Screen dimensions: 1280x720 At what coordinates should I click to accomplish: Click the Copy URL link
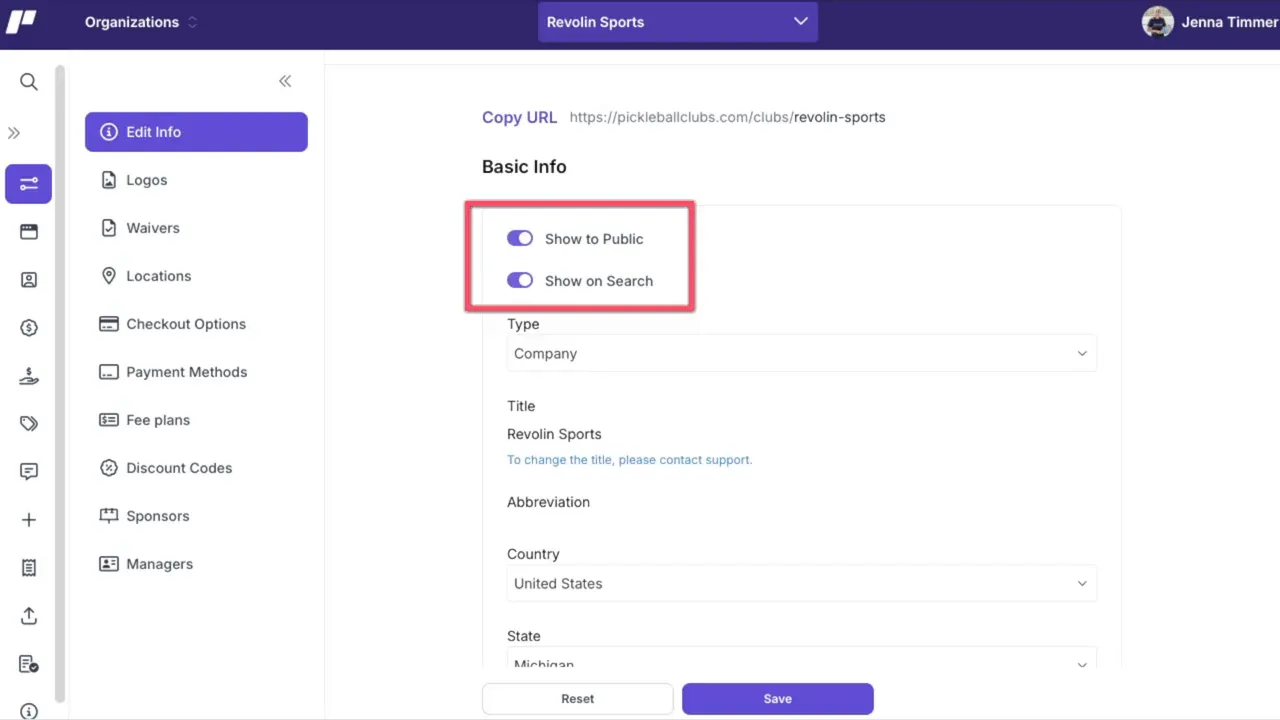point(519,117)
